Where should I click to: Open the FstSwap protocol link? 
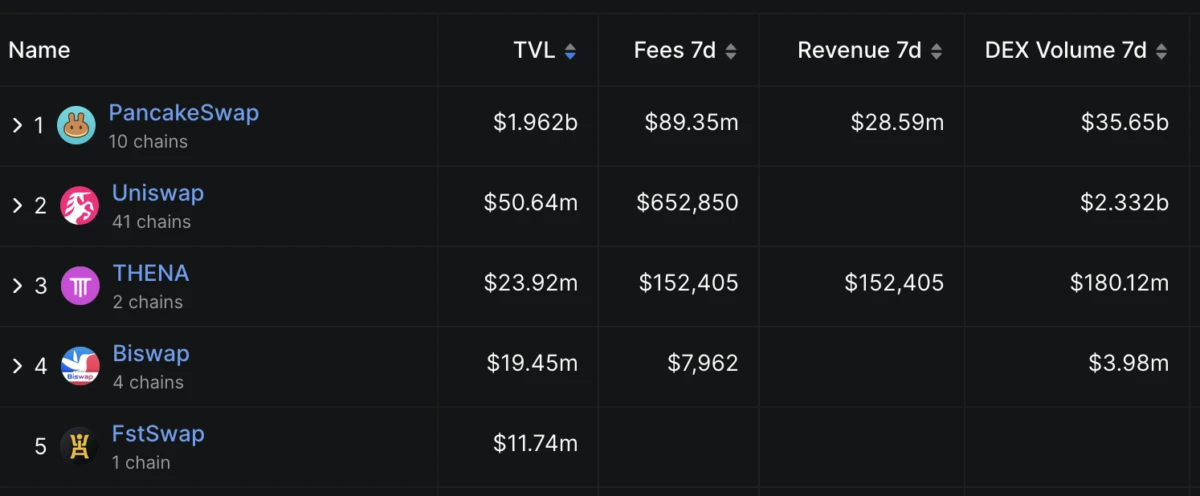click(x=158, y=434)
